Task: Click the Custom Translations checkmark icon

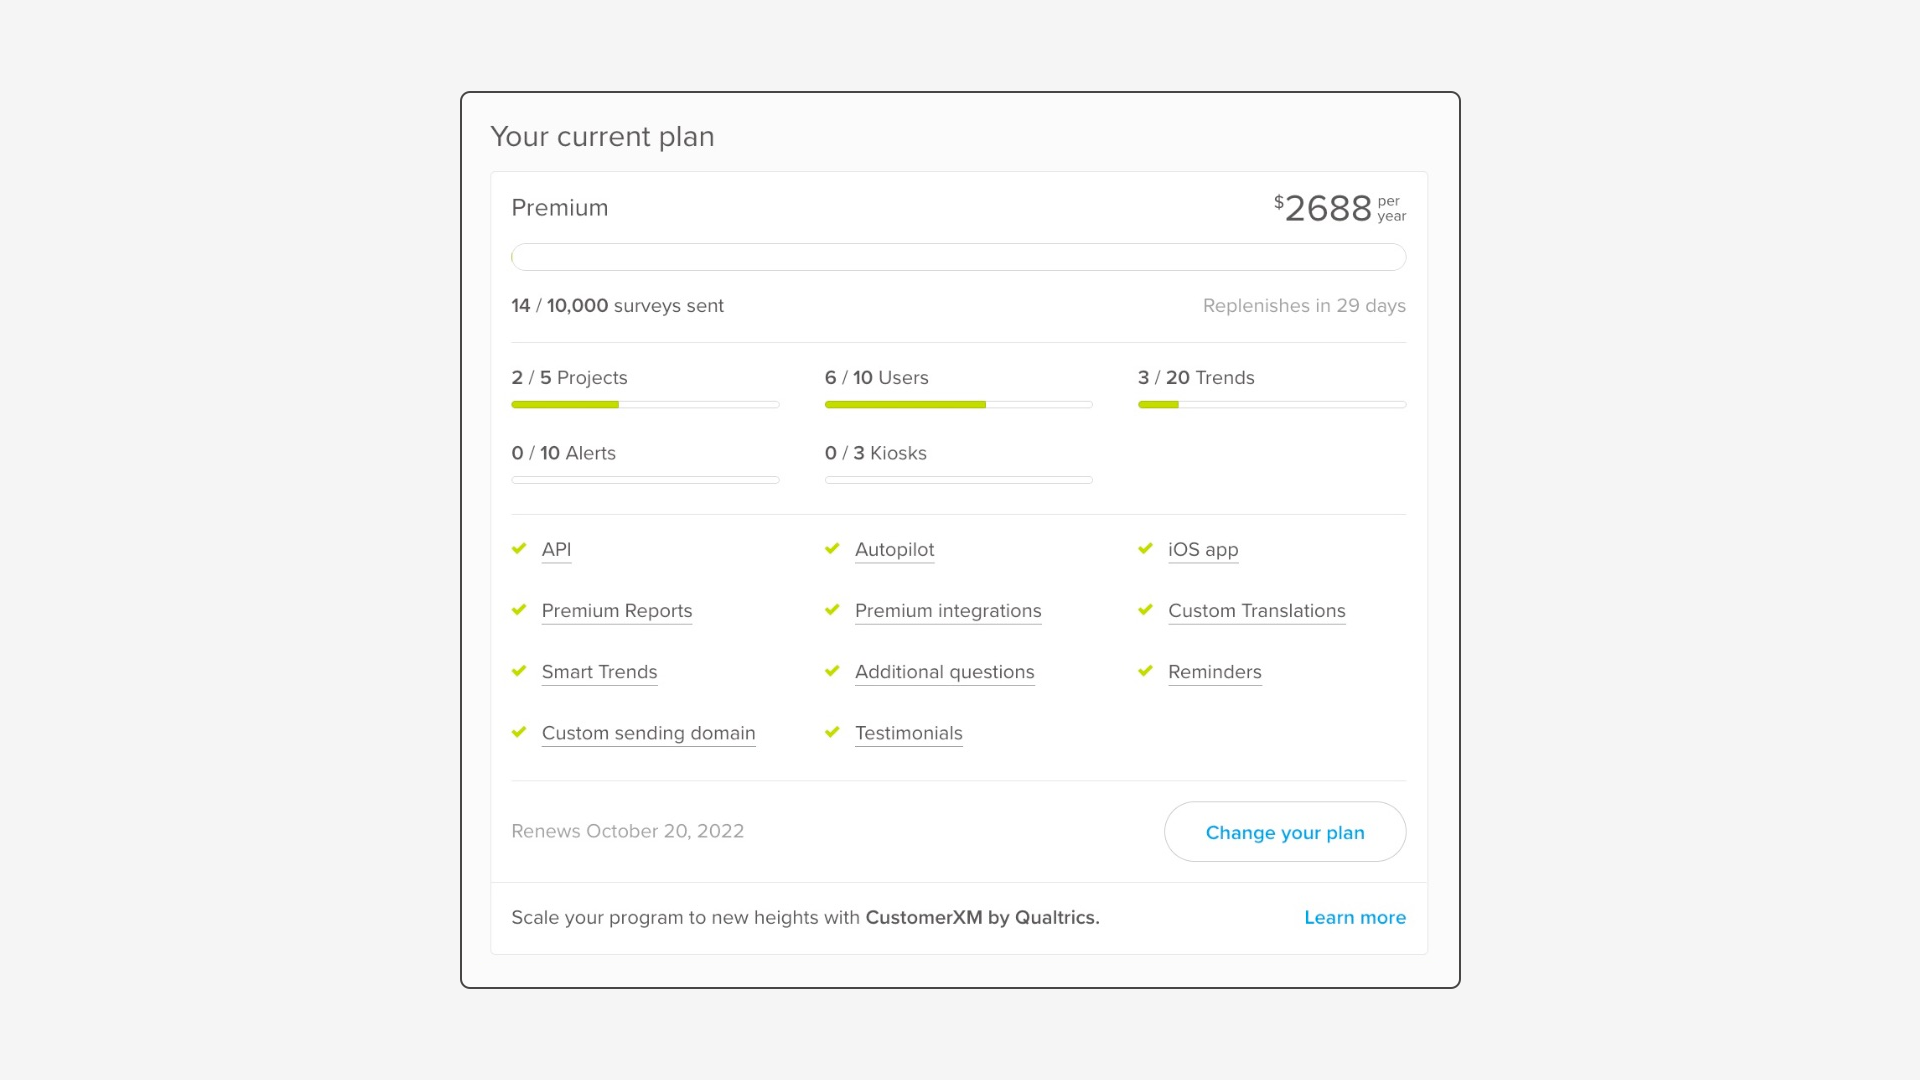Action: coord(1146,609)
